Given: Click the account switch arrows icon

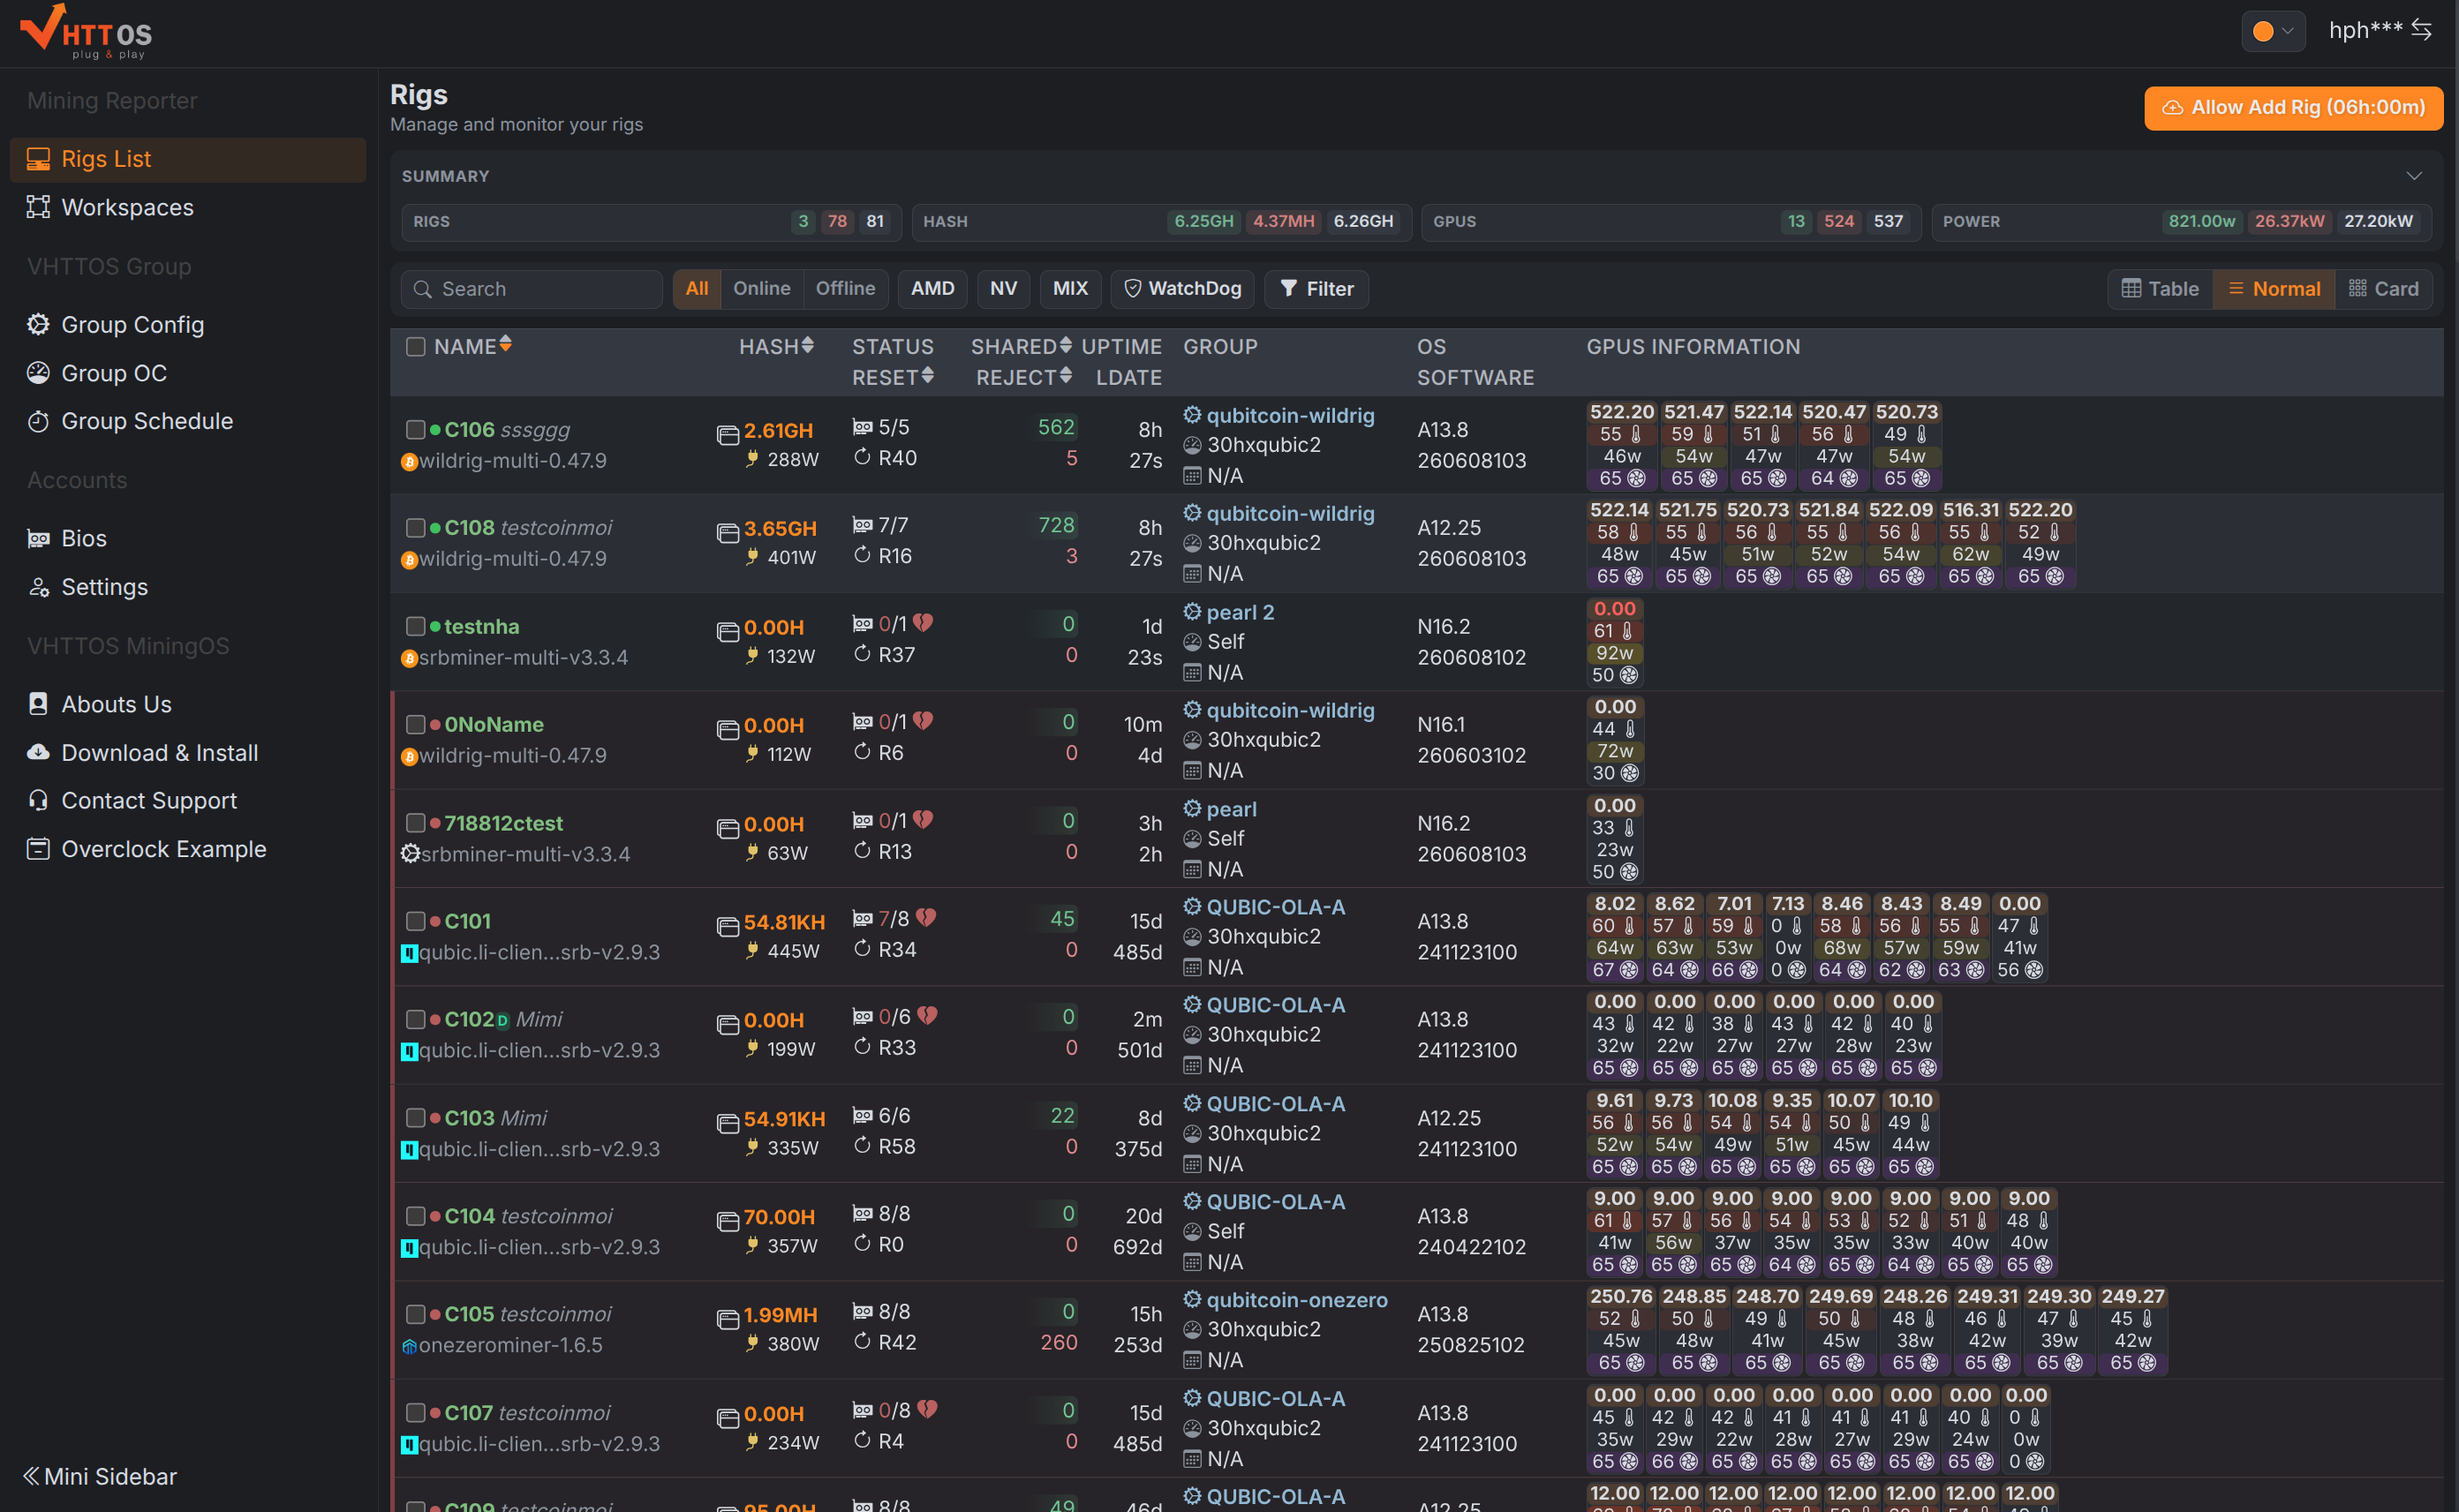Looking at the screenshot, I should [x=2422, y=30].
